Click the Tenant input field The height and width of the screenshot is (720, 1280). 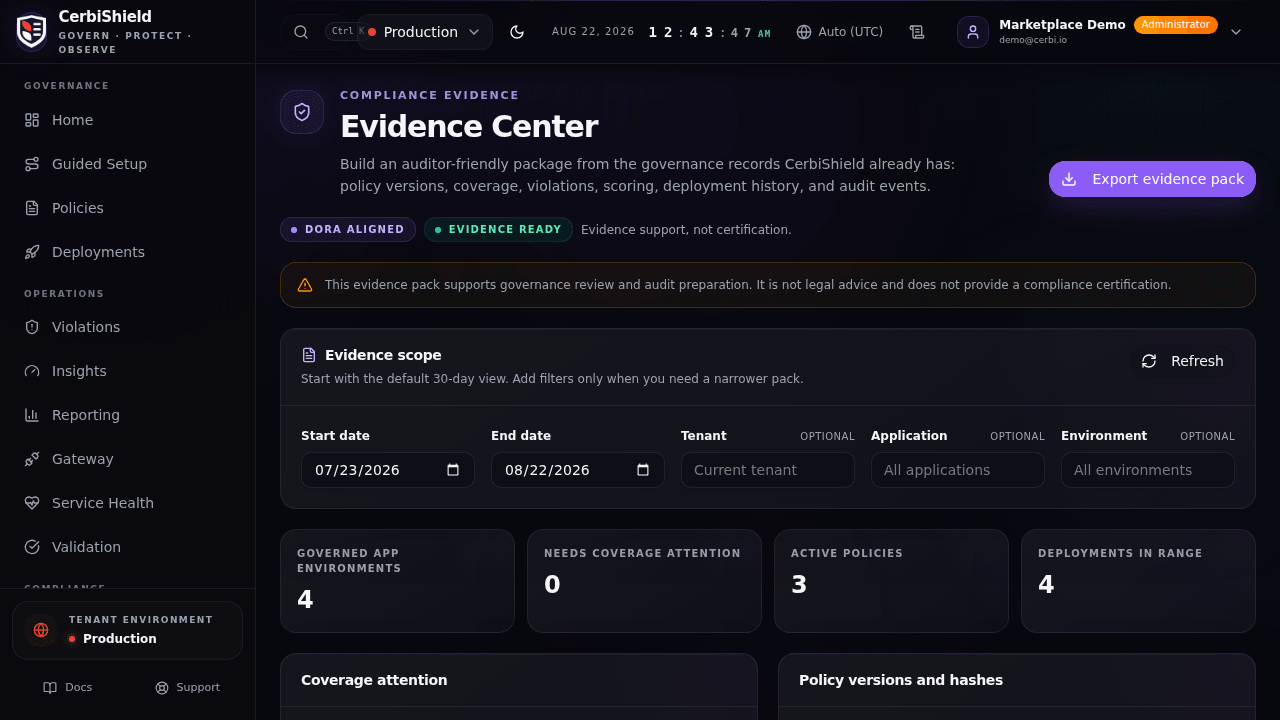(768, 470)
